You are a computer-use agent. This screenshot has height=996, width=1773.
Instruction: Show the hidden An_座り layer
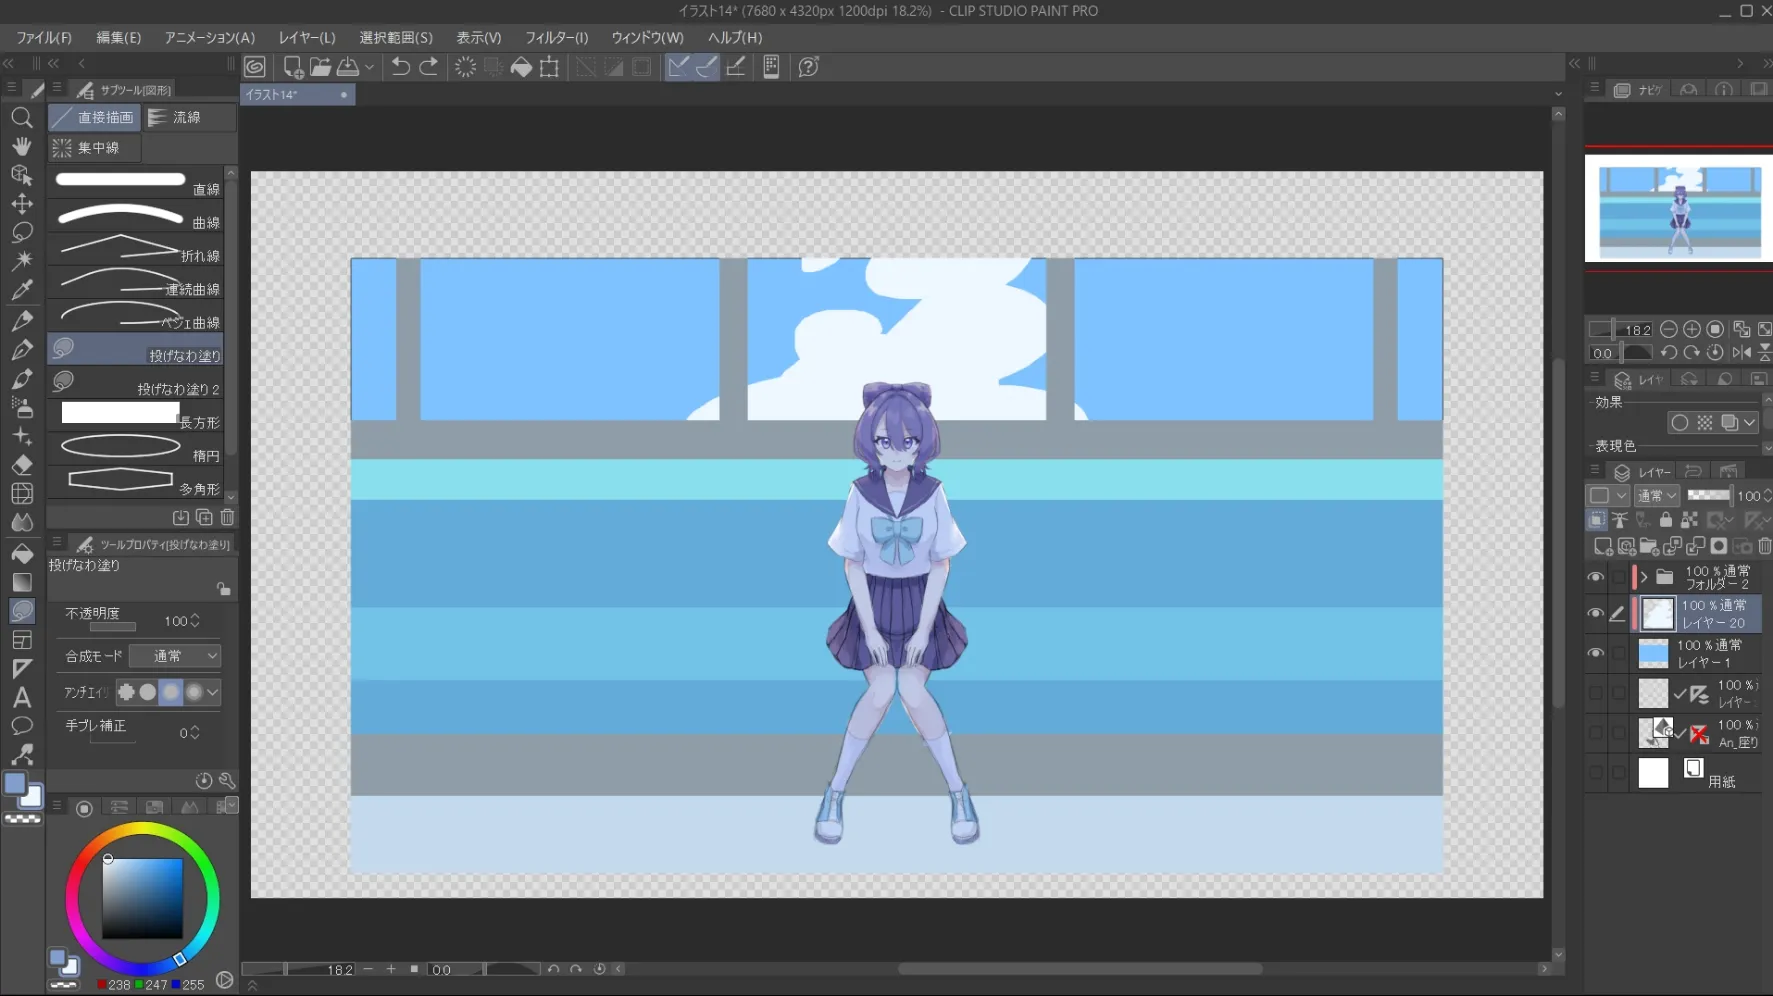tap(1596, 733)
